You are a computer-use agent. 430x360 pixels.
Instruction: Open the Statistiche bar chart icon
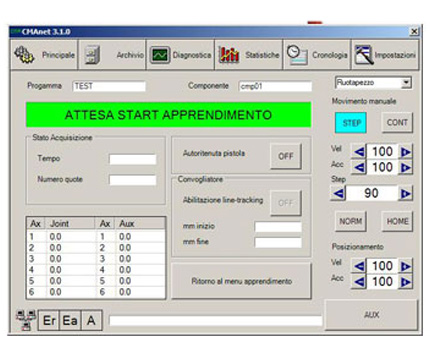pyautogui.click(x=229, y=55)
